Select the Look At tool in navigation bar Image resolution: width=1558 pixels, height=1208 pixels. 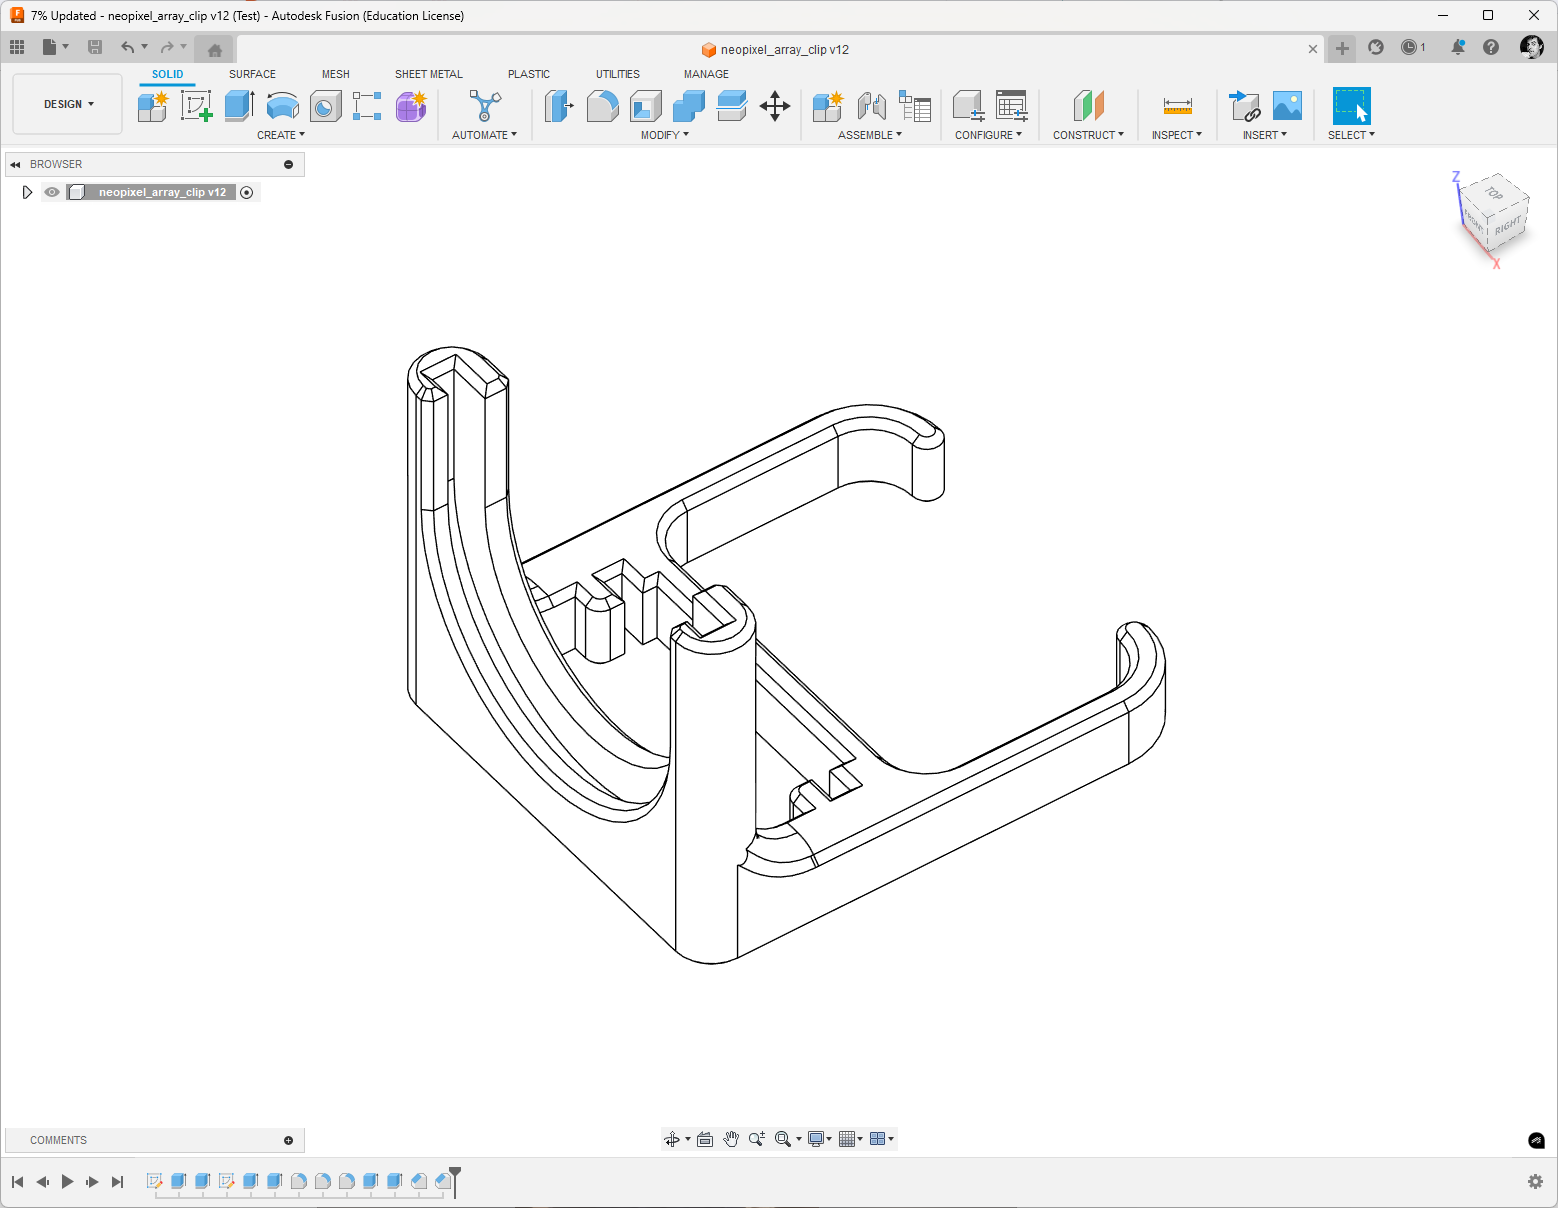pos(705,1139)
